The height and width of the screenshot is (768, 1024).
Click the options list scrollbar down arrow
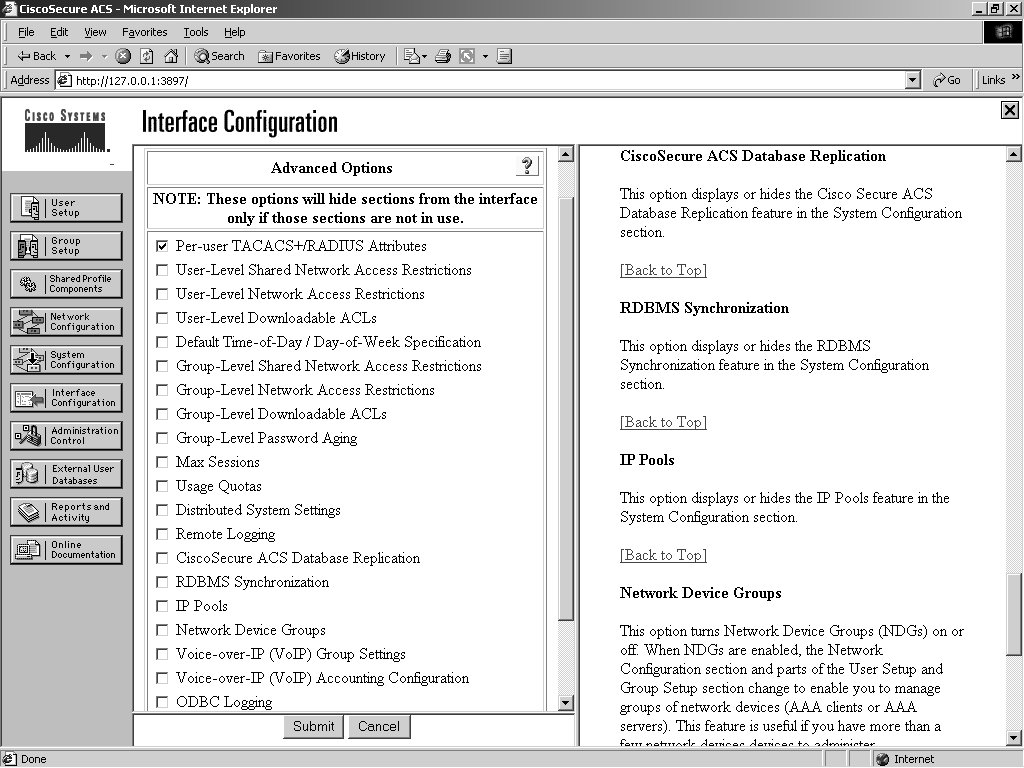(x=566, y=703)
